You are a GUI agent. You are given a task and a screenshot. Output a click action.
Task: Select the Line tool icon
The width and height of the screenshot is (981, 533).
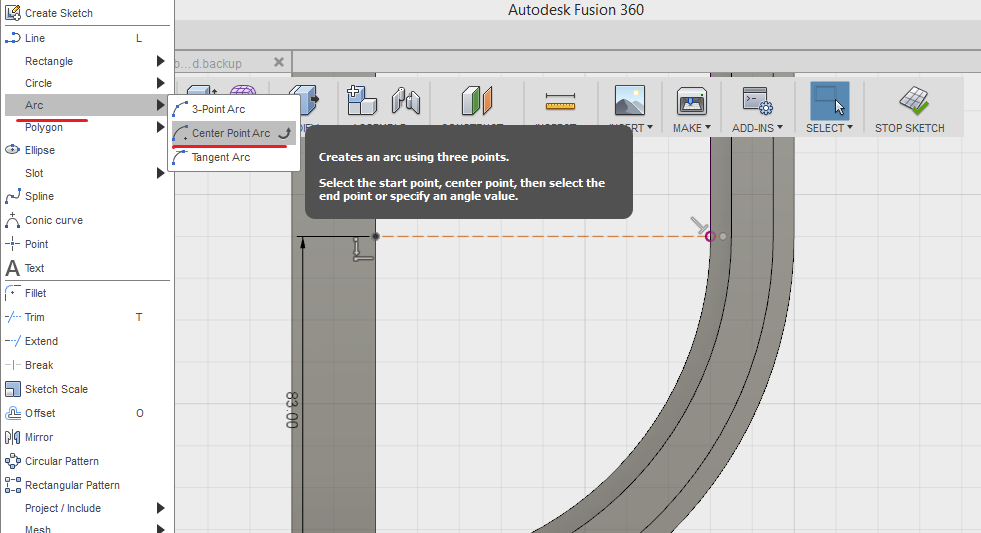pos(13,38)
